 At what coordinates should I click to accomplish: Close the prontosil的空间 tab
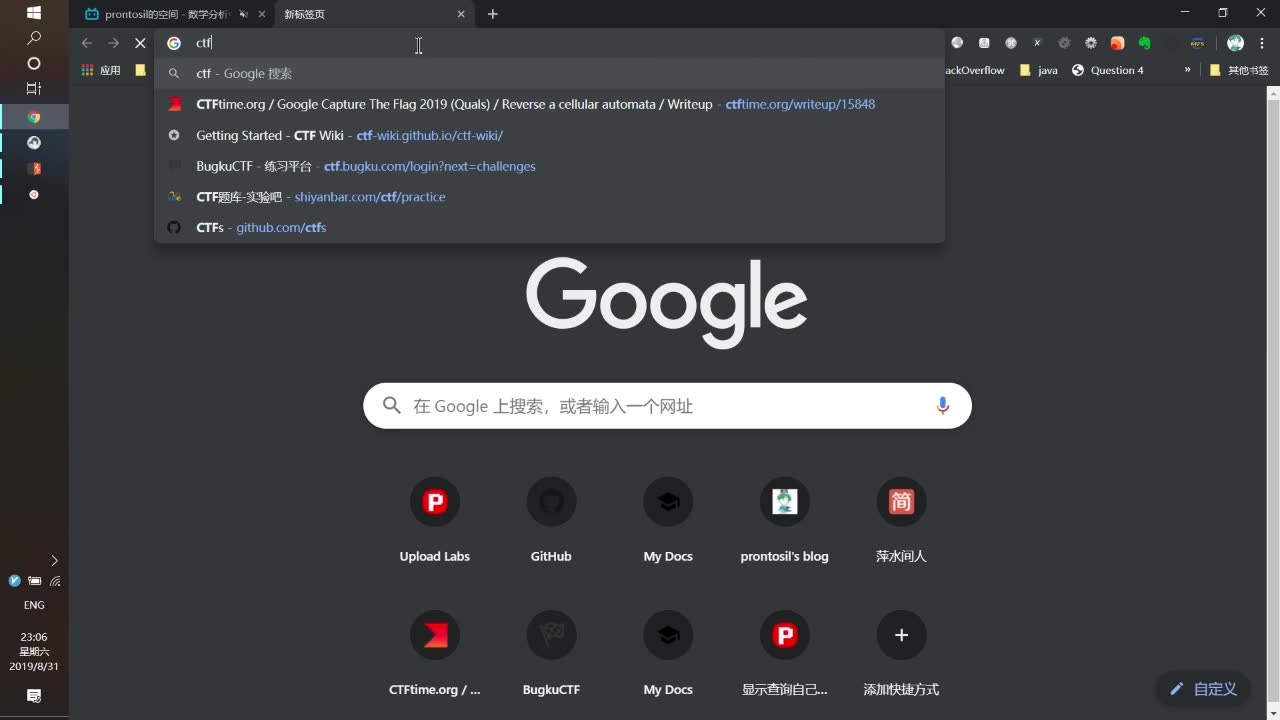click(x=262, y=14)
